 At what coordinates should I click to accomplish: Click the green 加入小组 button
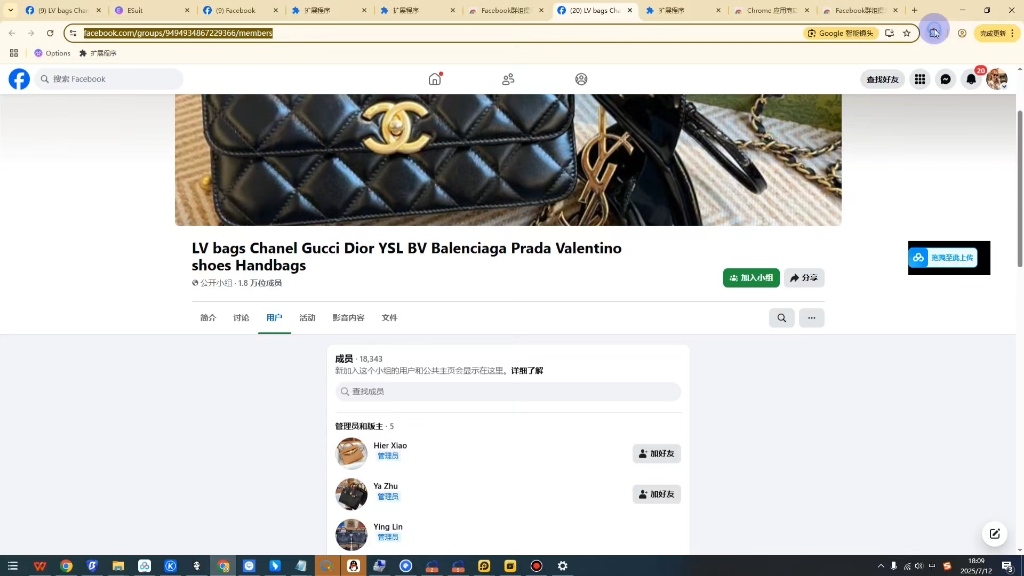tap(751, 278)
